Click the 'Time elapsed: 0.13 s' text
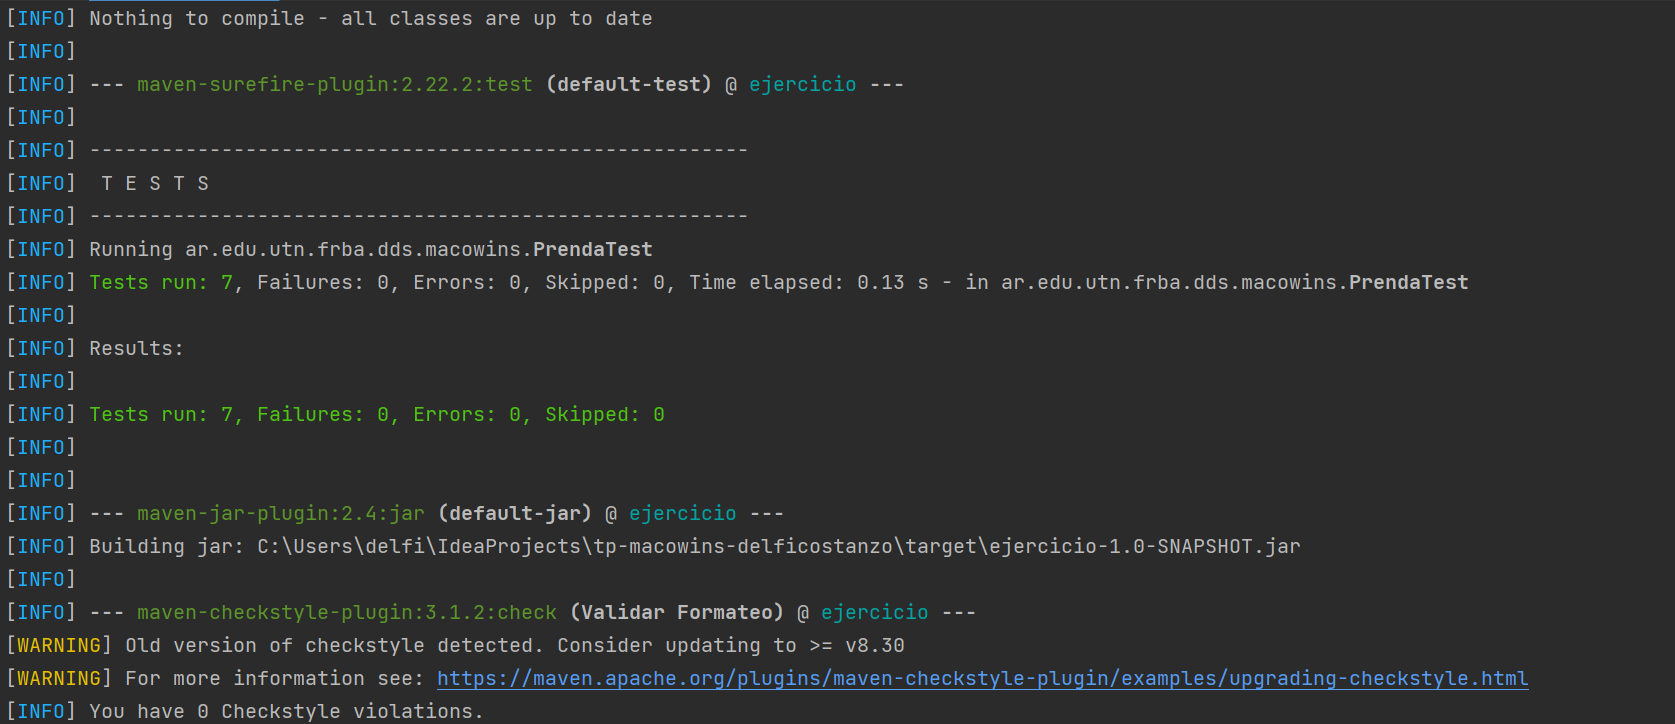This screenshot has width=1675, height=724. point(809,282)
